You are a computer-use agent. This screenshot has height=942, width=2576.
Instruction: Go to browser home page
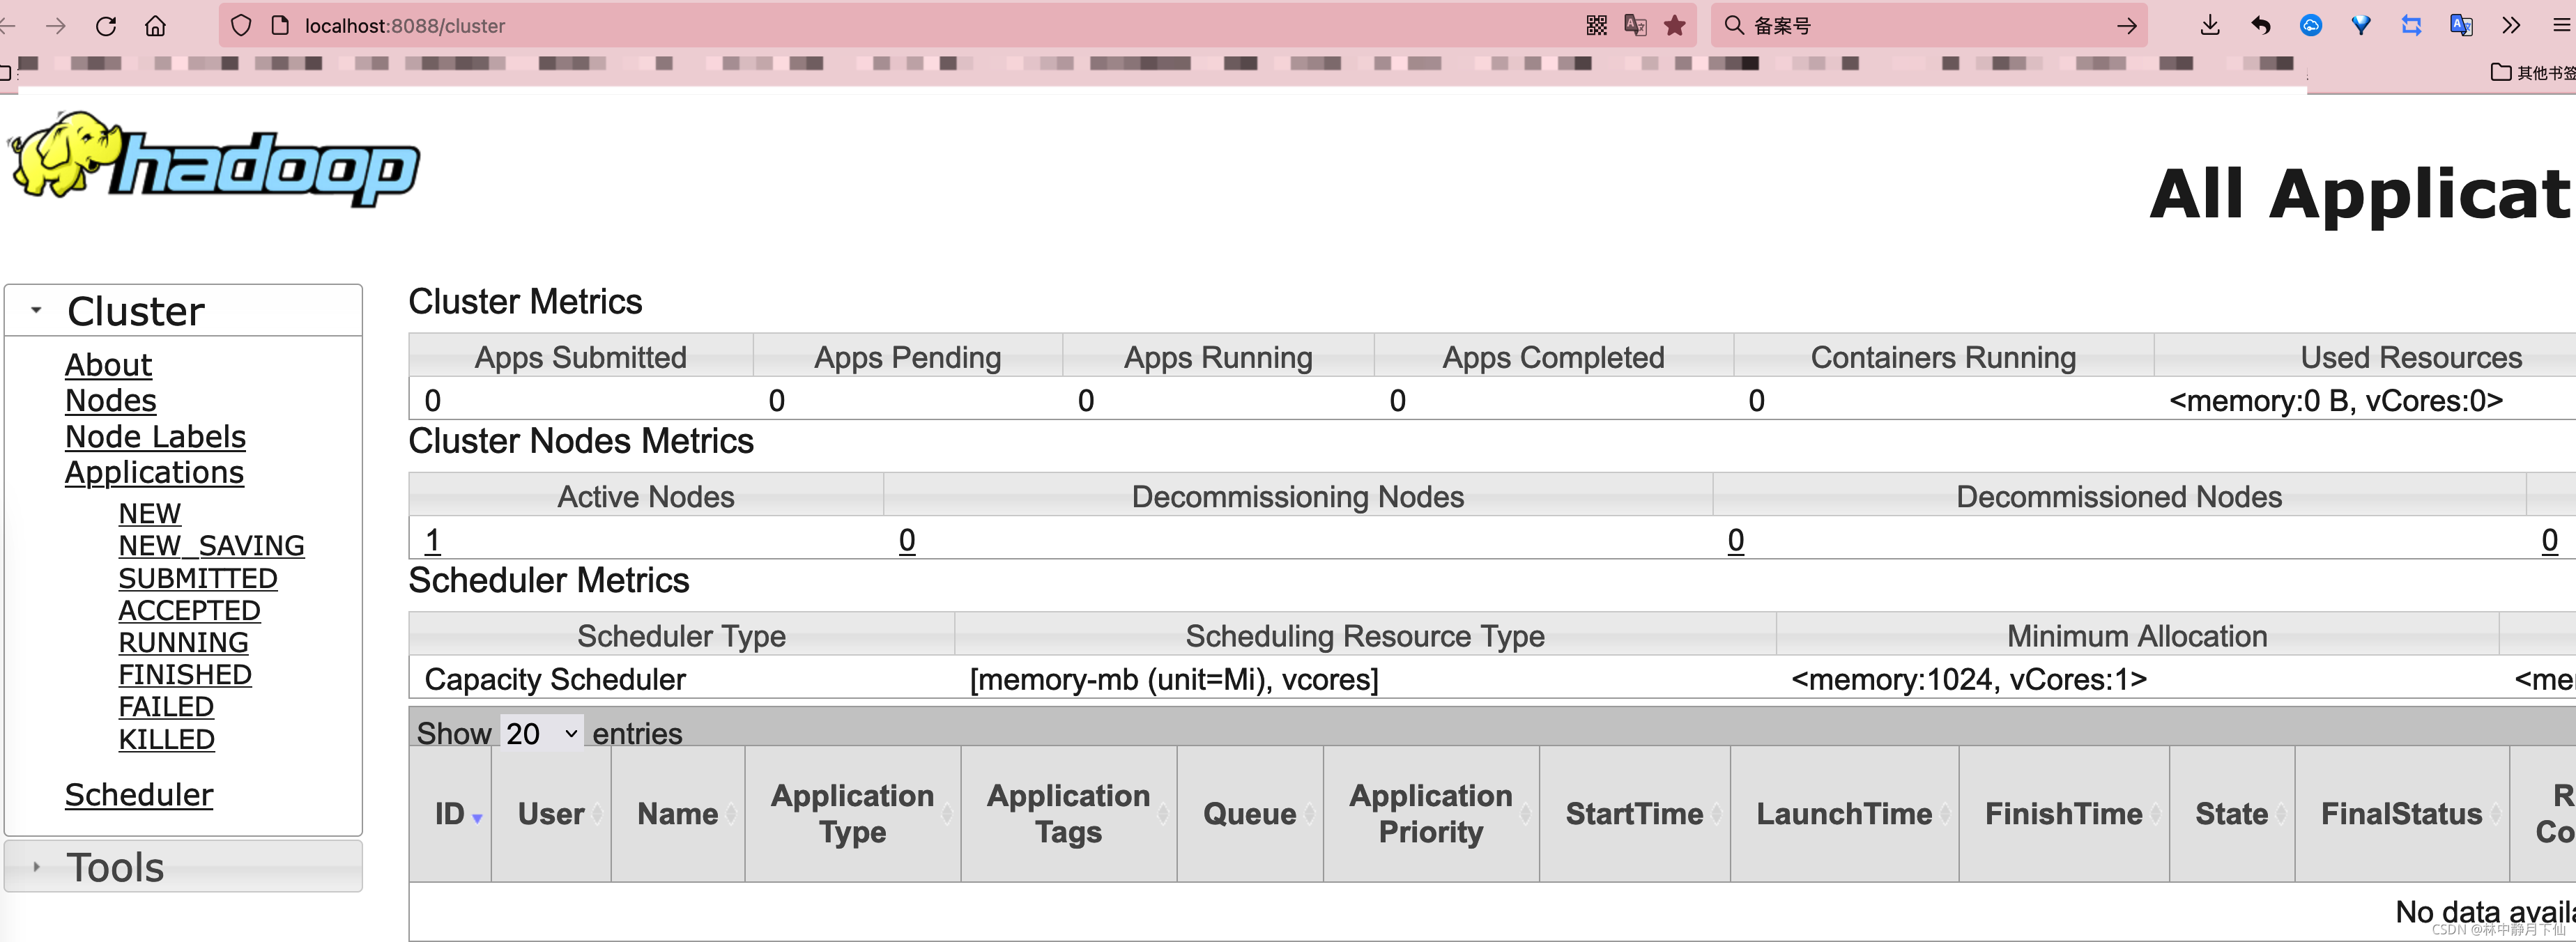coord(155,26)
